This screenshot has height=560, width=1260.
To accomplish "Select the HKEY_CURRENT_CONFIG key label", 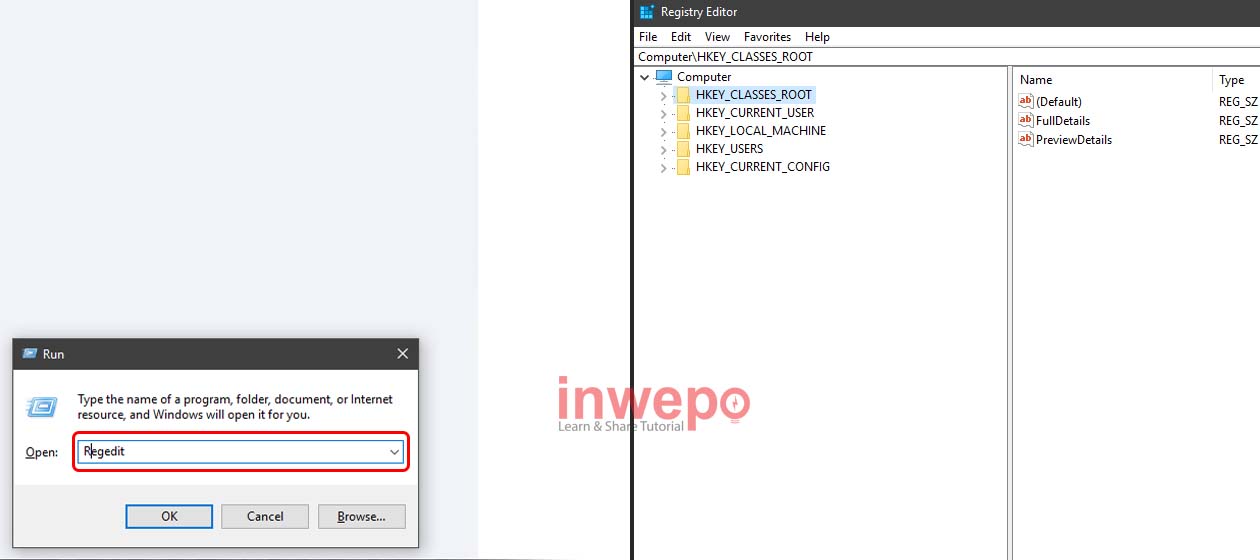I will (x=763, y=167).
